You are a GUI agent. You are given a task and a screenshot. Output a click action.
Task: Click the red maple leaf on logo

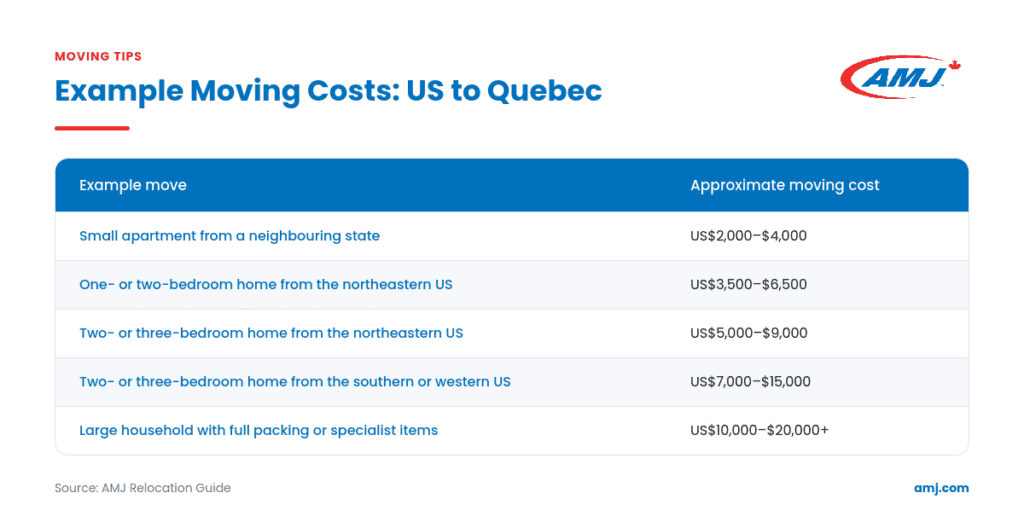(x=955, y=65)
